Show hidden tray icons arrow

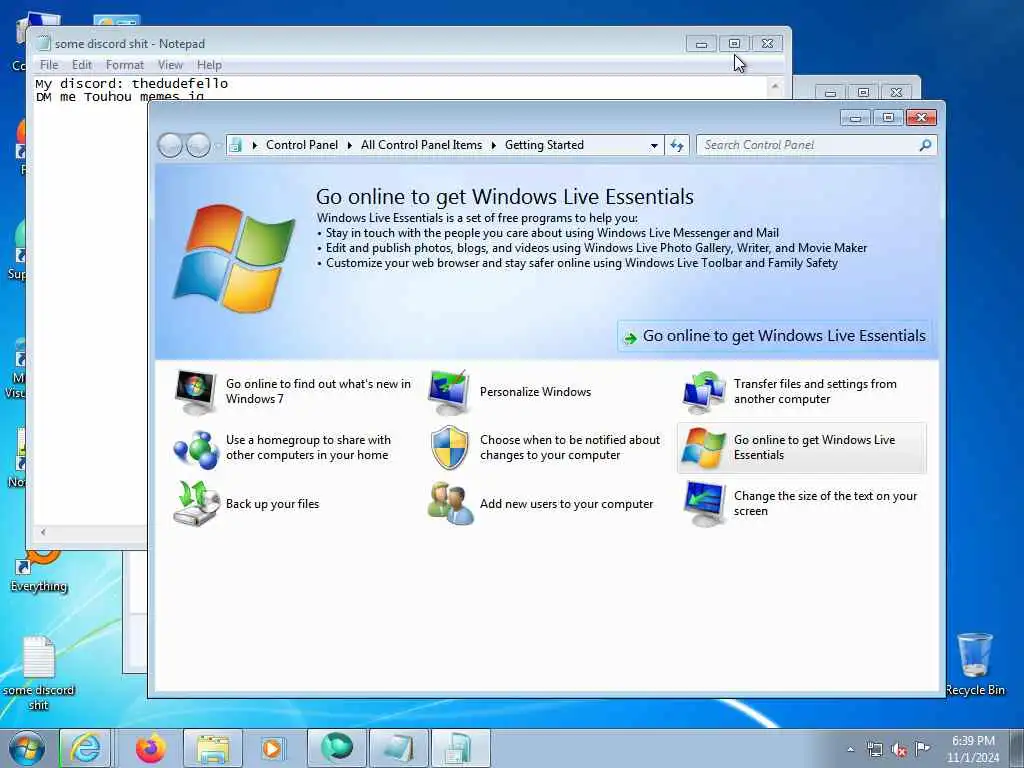(x=850, y=750)
